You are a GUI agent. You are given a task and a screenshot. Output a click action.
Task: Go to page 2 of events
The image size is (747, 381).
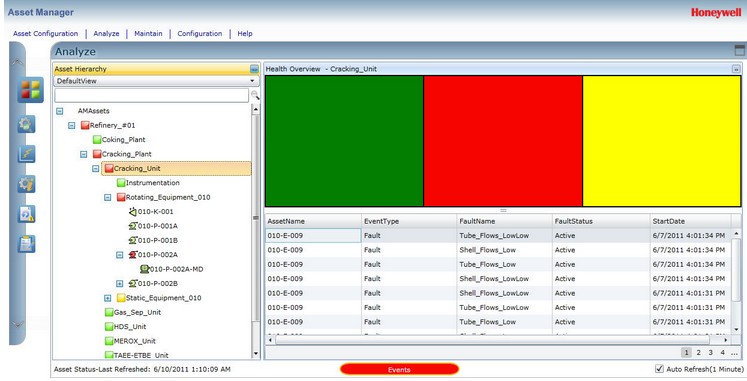pyautogui.click(x=698, y=352)
